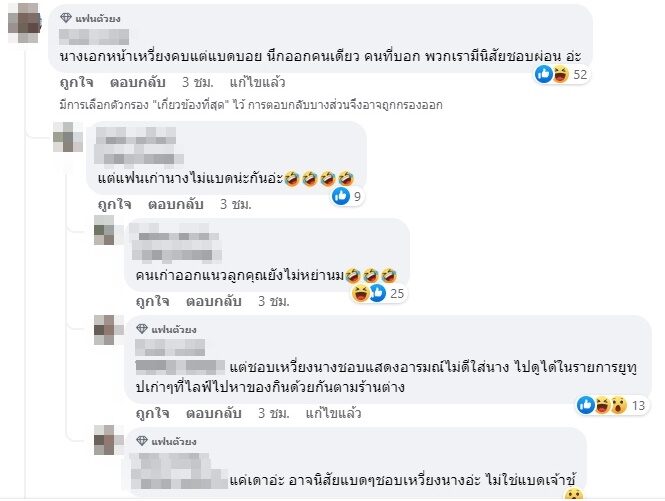
Task: Click the 3 ชม. timestamp on top comment
Action: point(198,82)
